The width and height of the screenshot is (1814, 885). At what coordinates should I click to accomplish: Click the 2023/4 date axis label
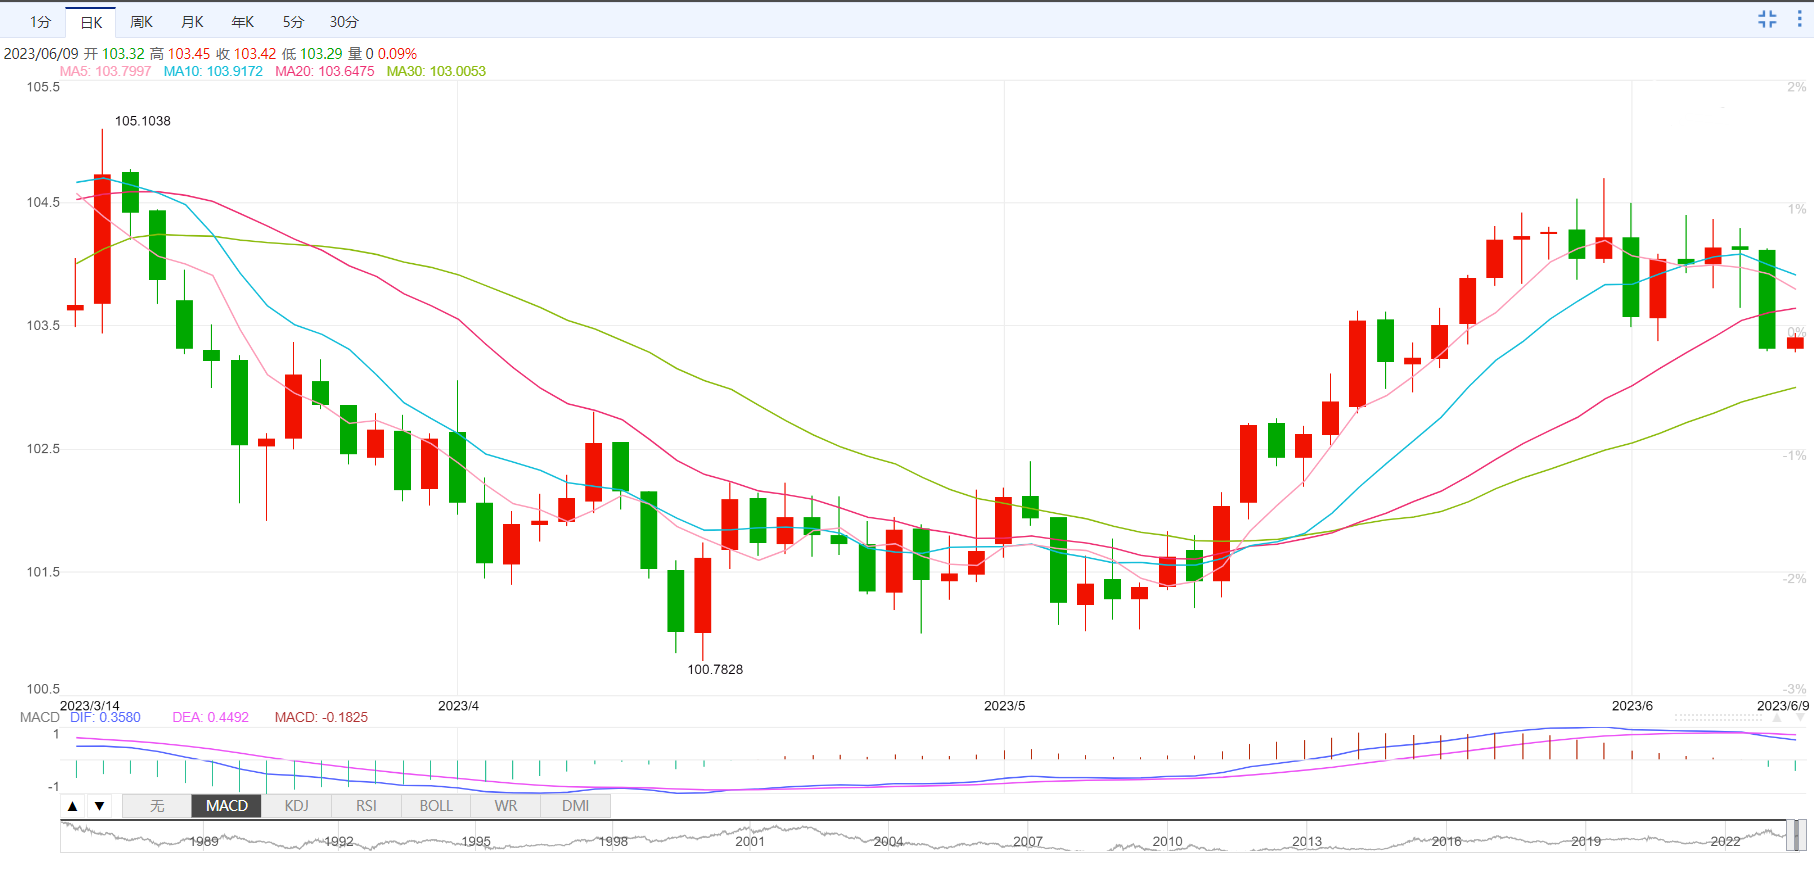458,706
